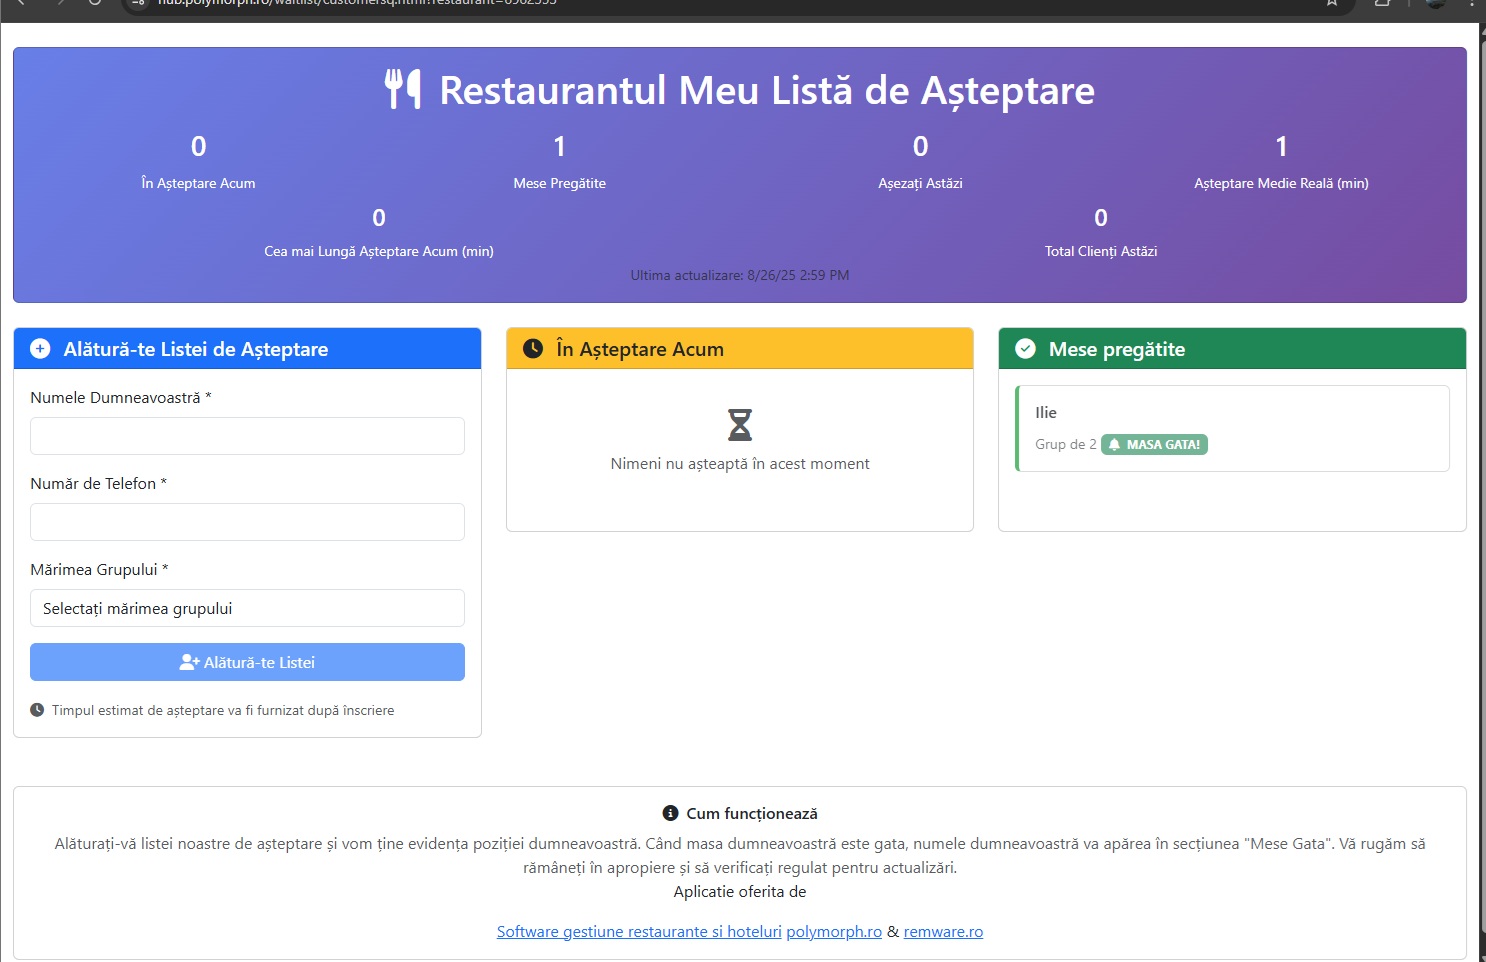Click the Număr de Telefon * field label

pyautogui.click(x=98, y=483)
